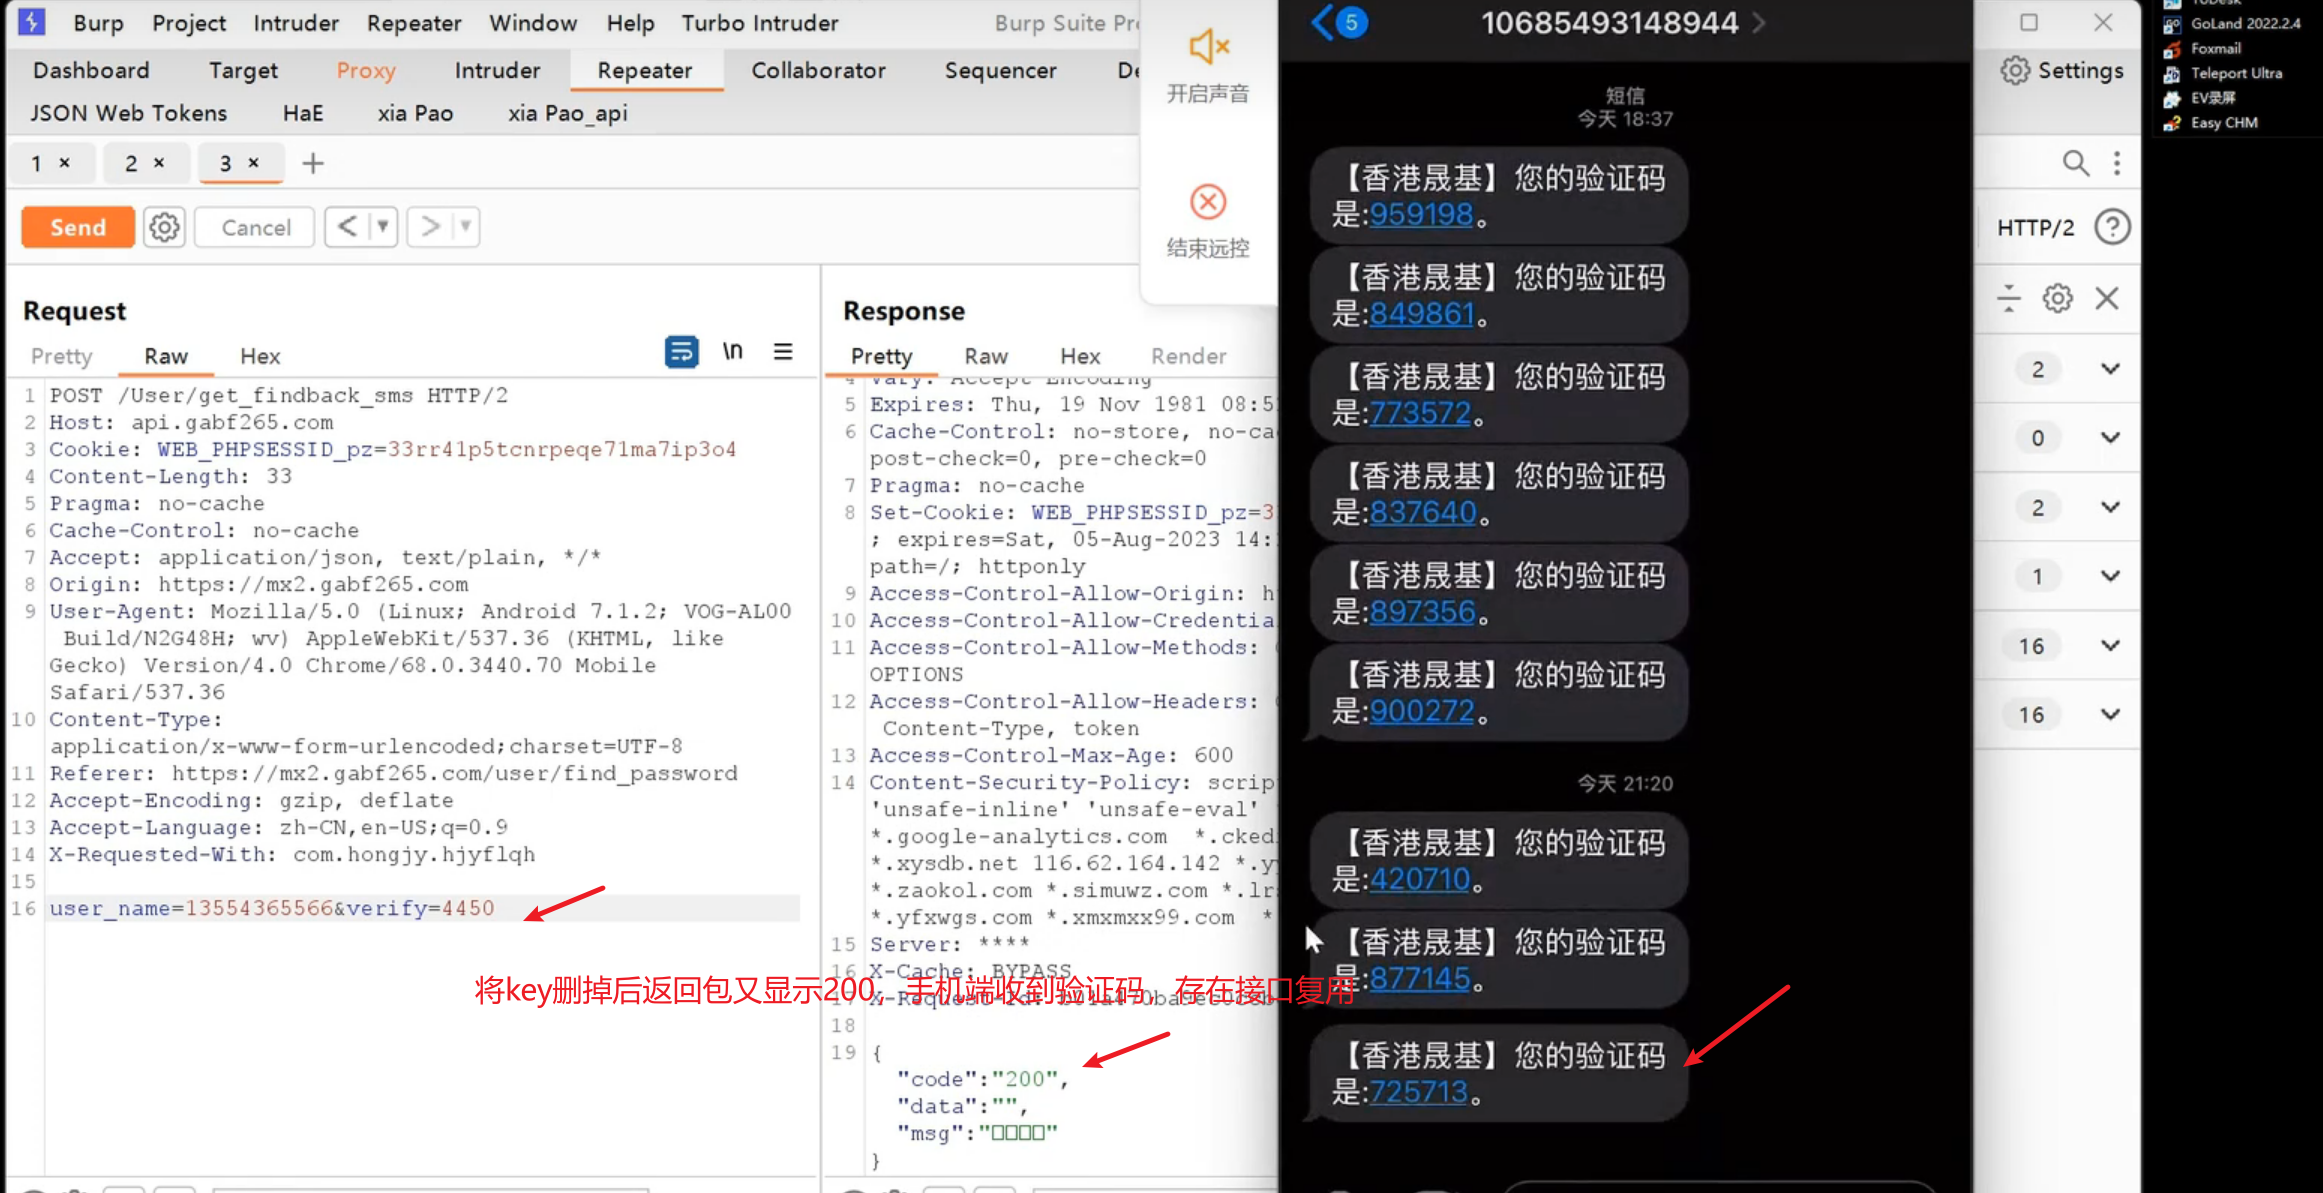Click the search magnifier icon
Viewport: 2323px width, 1193px height.
(x=2075, y=163)
